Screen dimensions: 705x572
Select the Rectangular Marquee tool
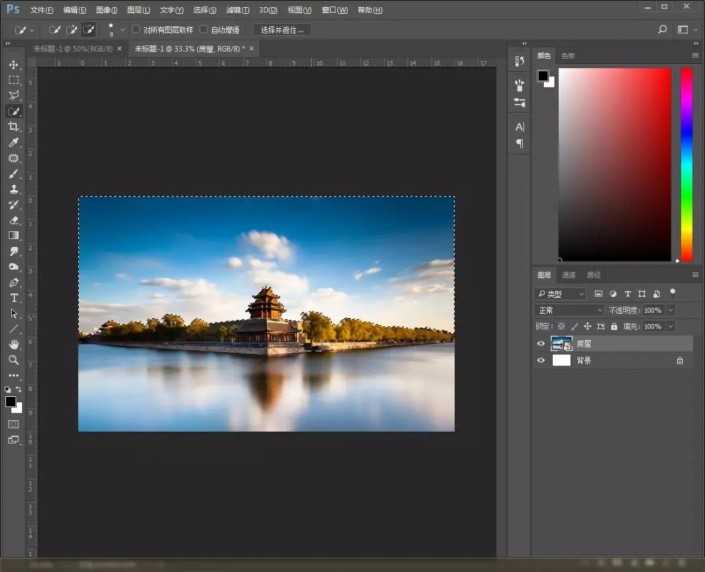pyautogui.click(x=14, y=80)
